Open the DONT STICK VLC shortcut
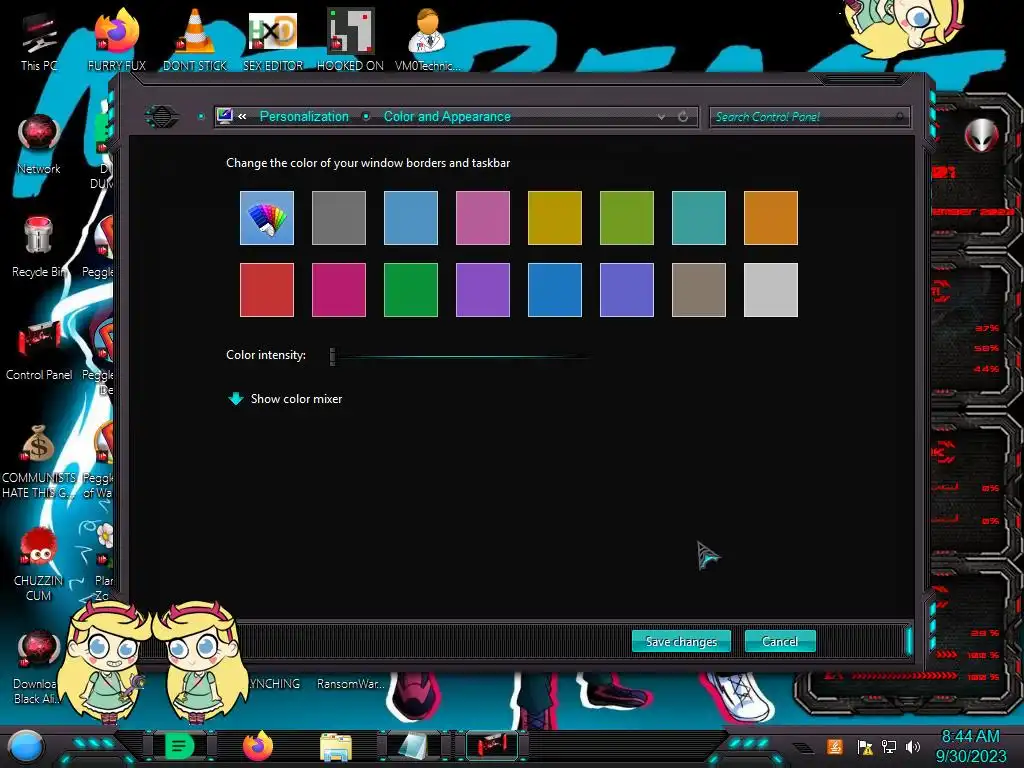Screen dimensions: 1024x768 (195, 40)
